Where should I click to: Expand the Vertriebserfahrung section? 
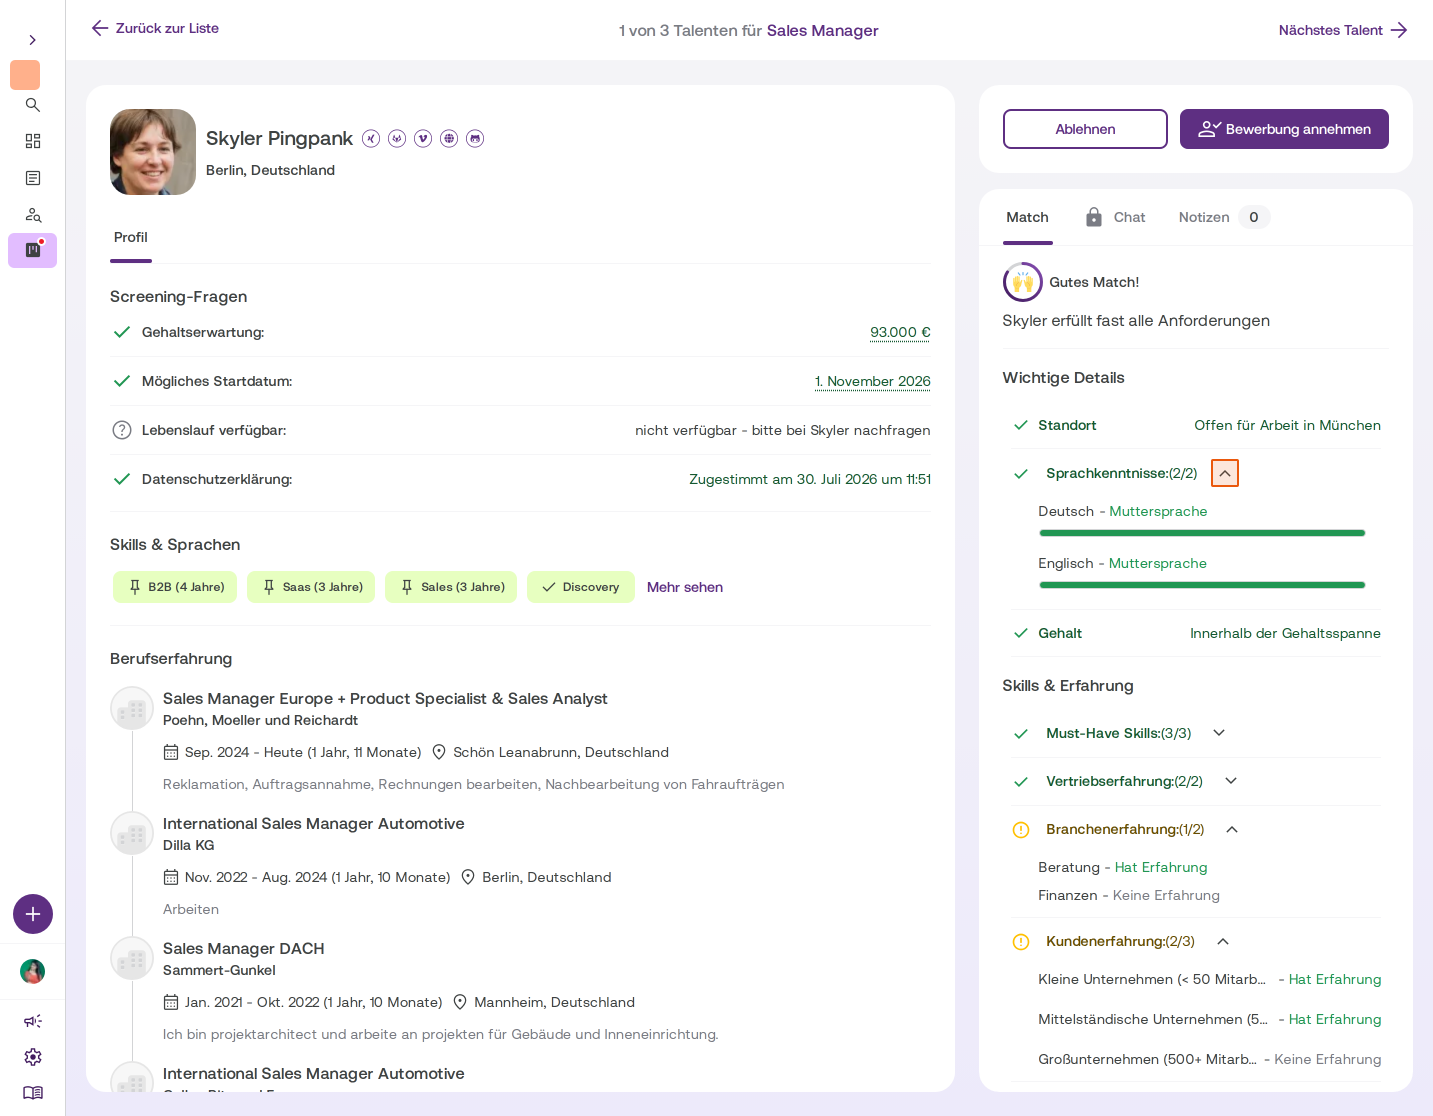(x=1231, y=781)
